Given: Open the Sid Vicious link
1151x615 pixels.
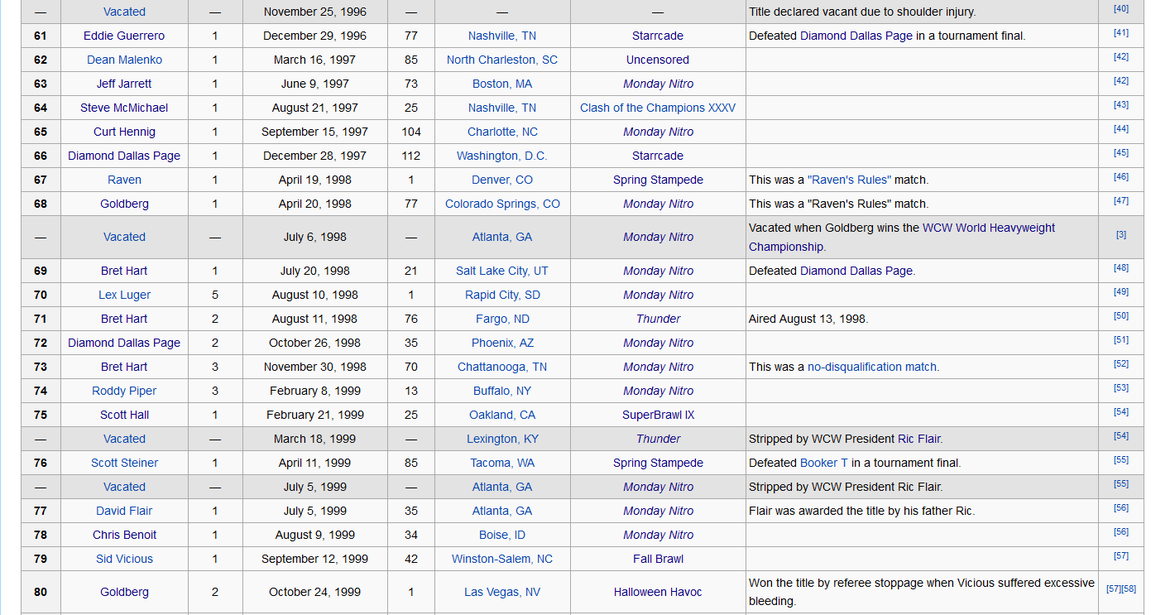Looking at the screenshot, I should point(124,559).
